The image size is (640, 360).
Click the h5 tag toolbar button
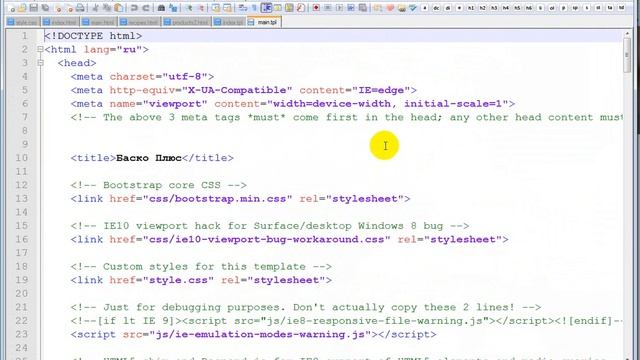517,8
